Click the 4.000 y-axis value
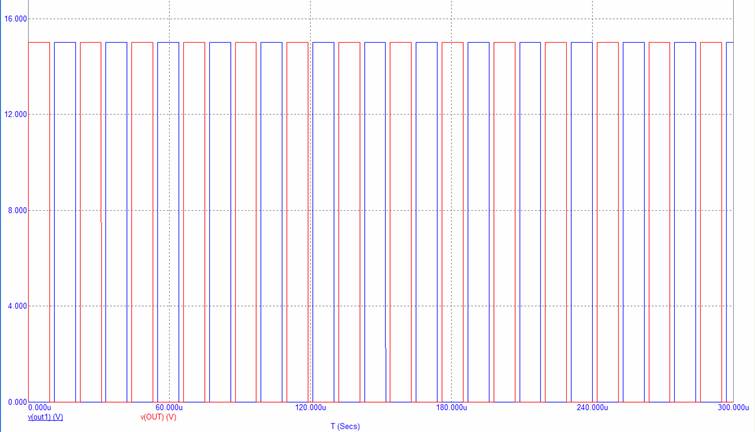The height and width of the screenshot is (432, 755). tap(18, 306)
